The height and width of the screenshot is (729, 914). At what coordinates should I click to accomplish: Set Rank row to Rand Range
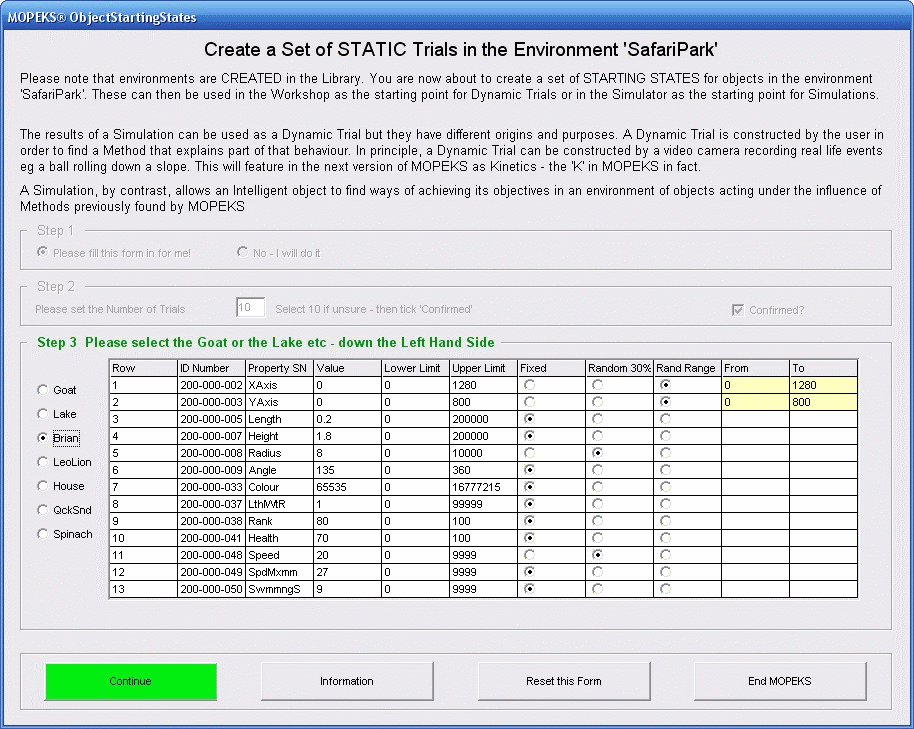click(x=665, y=520)
